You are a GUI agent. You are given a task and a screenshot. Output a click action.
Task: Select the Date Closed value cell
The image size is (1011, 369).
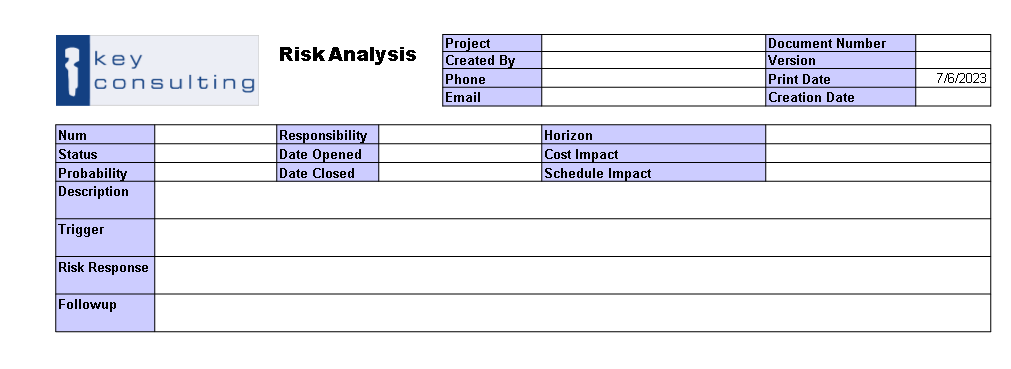coord(460,172)
